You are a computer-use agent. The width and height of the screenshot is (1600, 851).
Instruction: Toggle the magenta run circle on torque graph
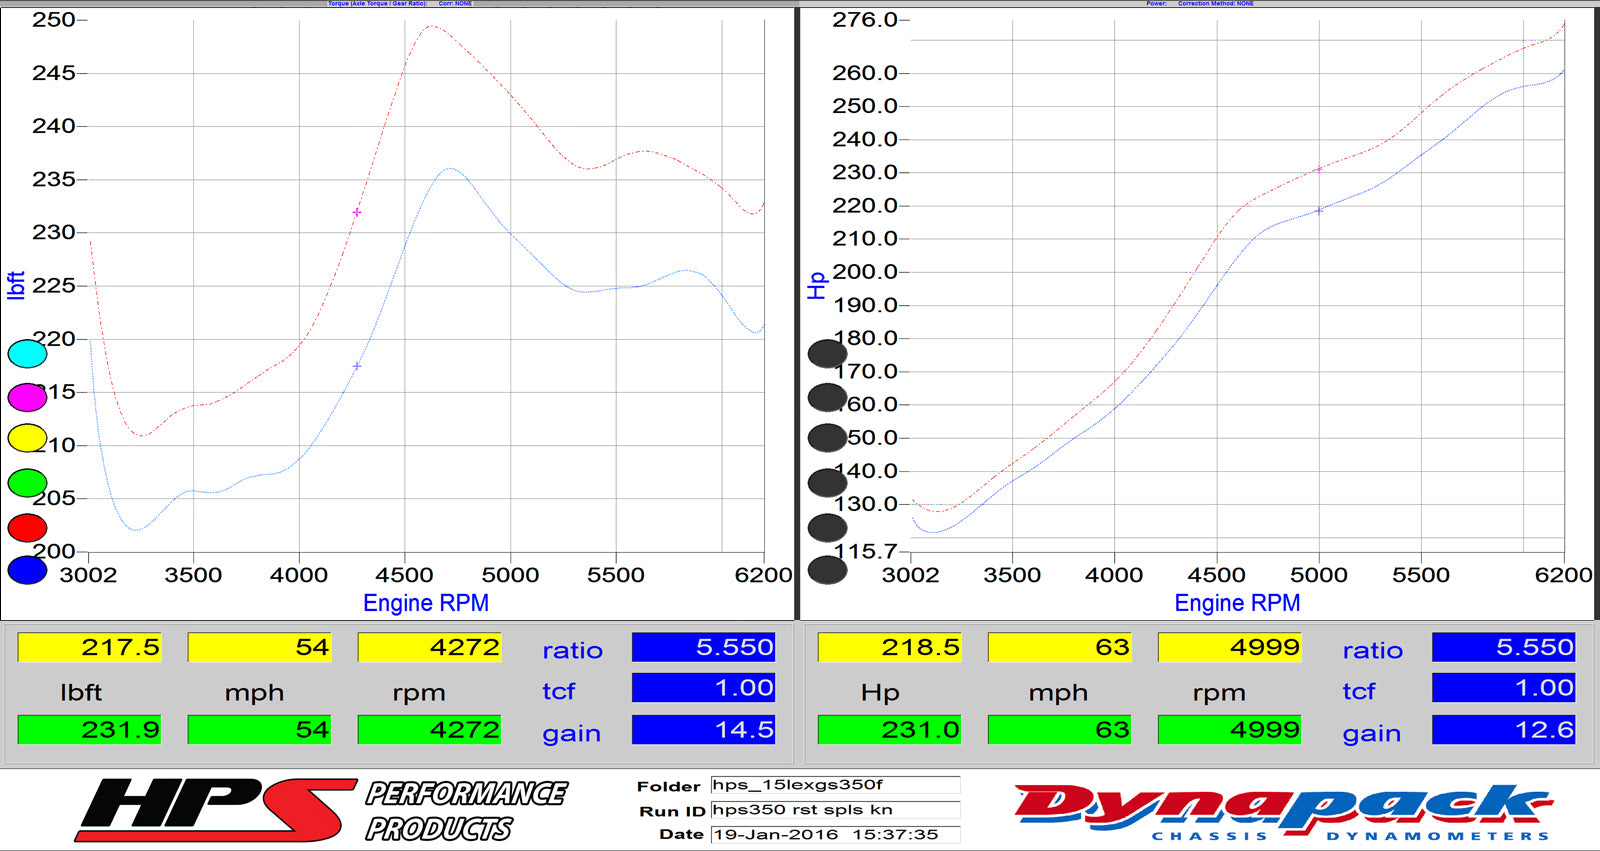tap(27, 397)
